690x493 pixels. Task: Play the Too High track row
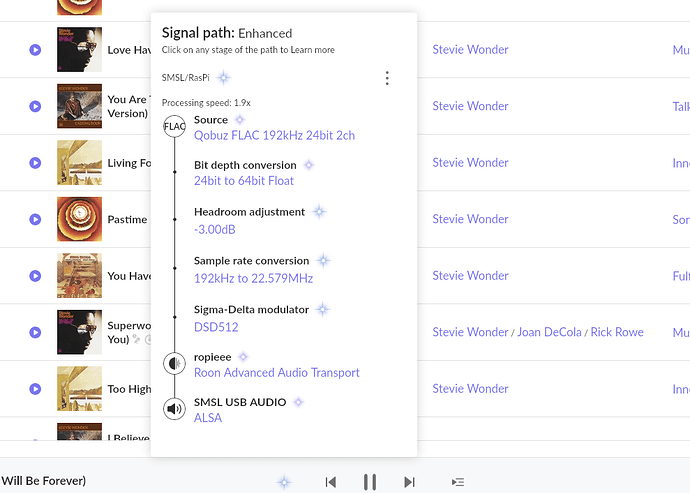tap(35, 389)
